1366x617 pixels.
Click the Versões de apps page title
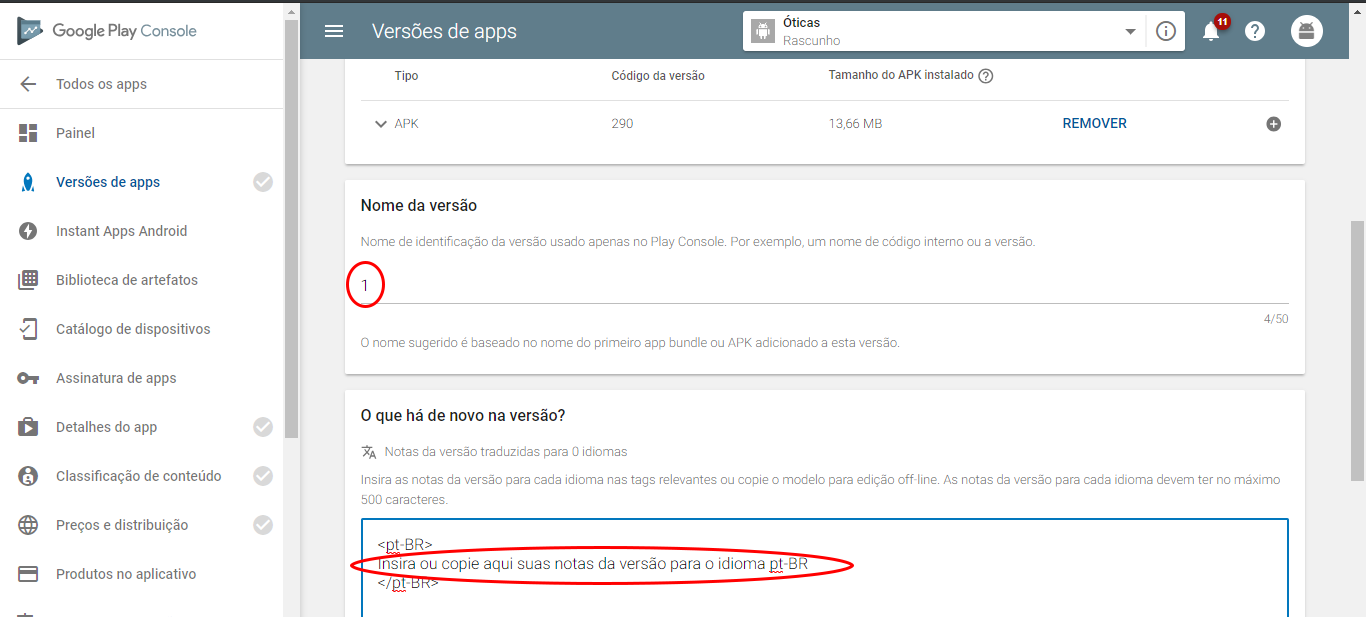point(444,31)
